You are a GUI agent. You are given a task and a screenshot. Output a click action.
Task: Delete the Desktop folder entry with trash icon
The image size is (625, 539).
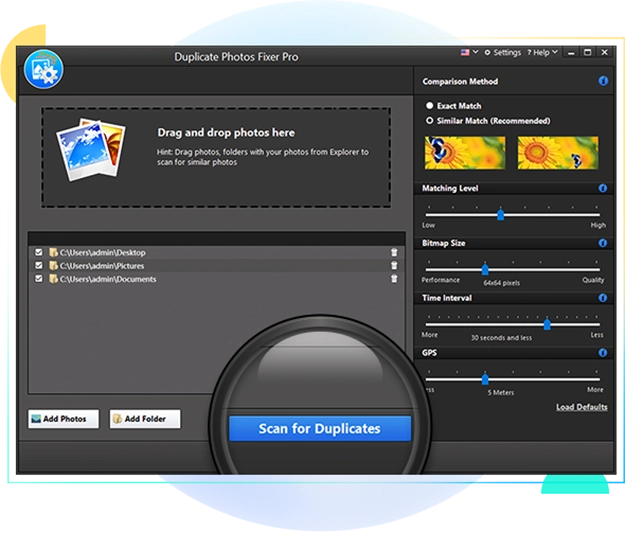394,252
